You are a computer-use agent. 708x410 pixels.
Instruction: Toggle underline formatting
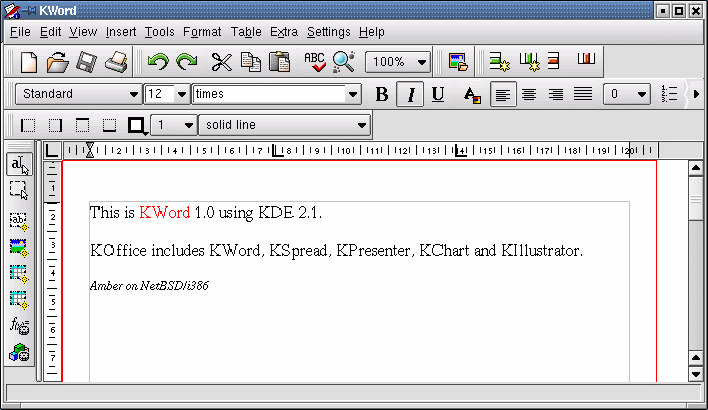tap(438, 94)
